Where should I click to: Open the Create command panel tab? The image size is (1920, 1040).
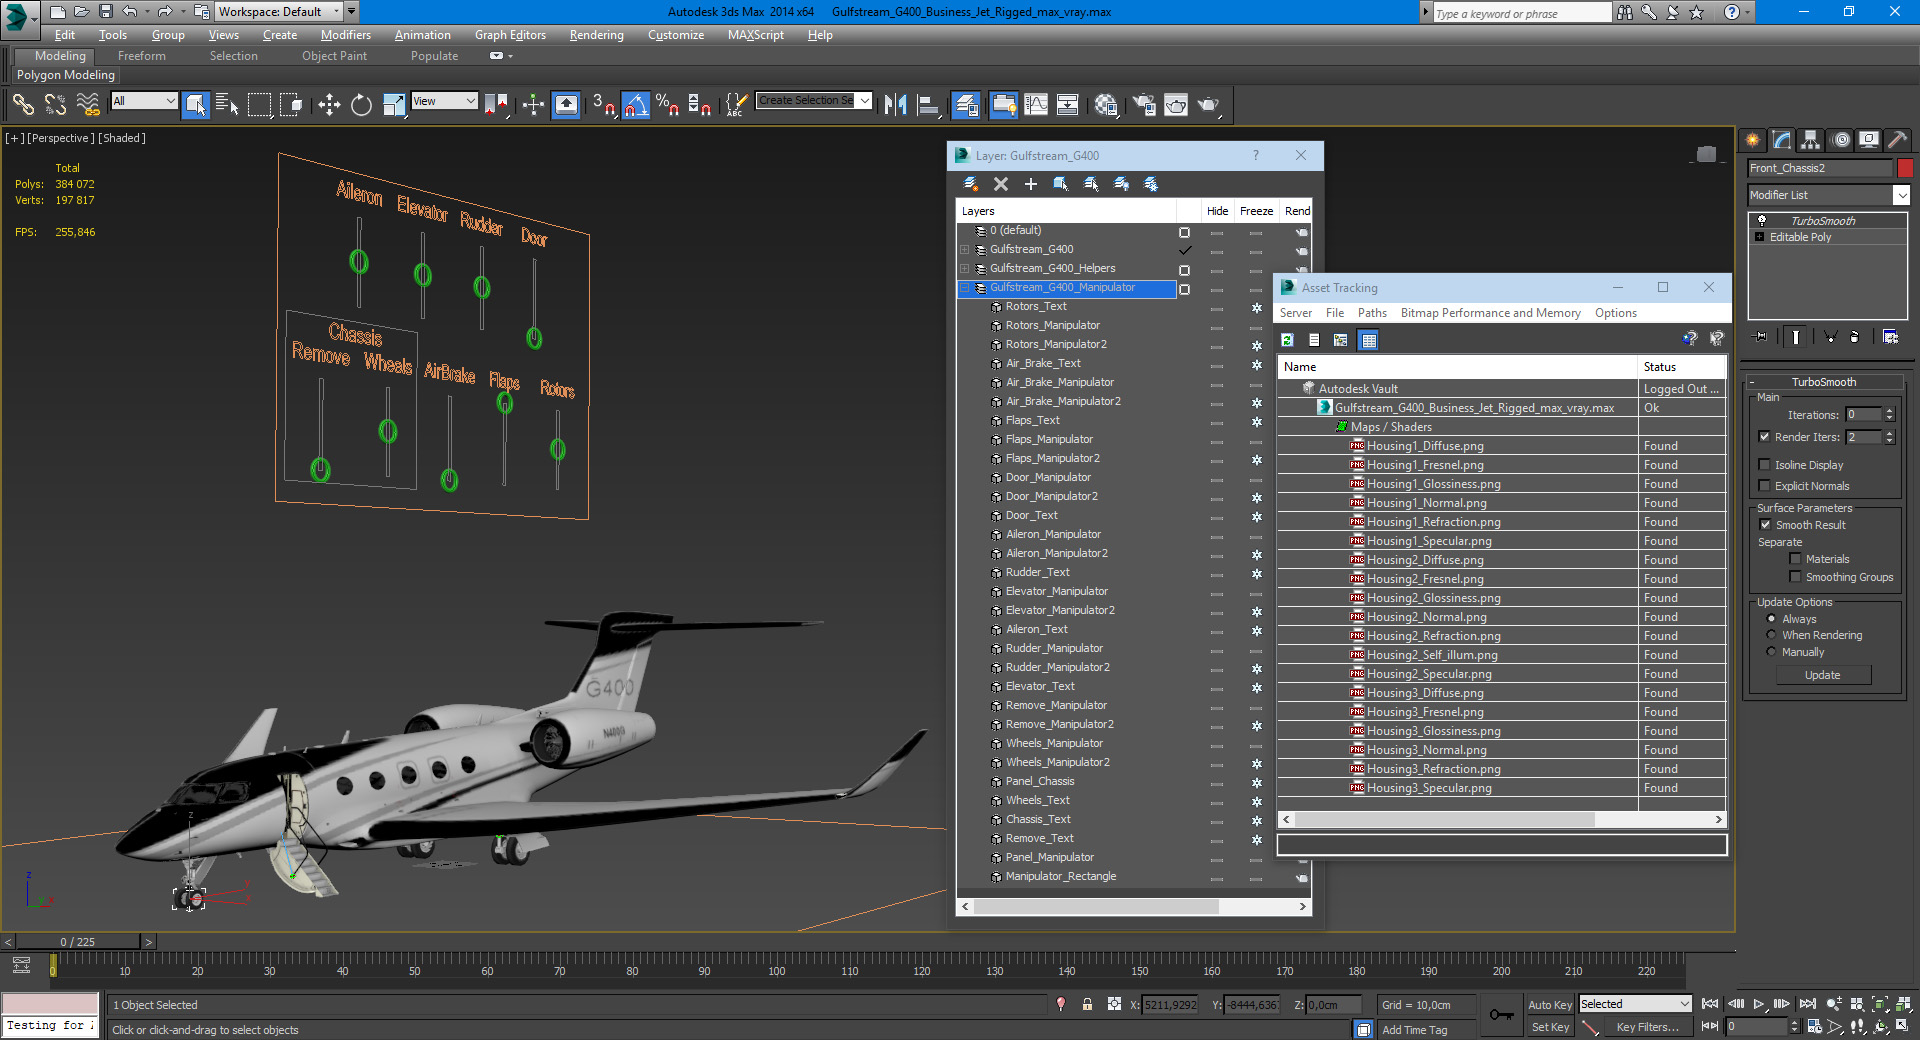point(1752,140)
